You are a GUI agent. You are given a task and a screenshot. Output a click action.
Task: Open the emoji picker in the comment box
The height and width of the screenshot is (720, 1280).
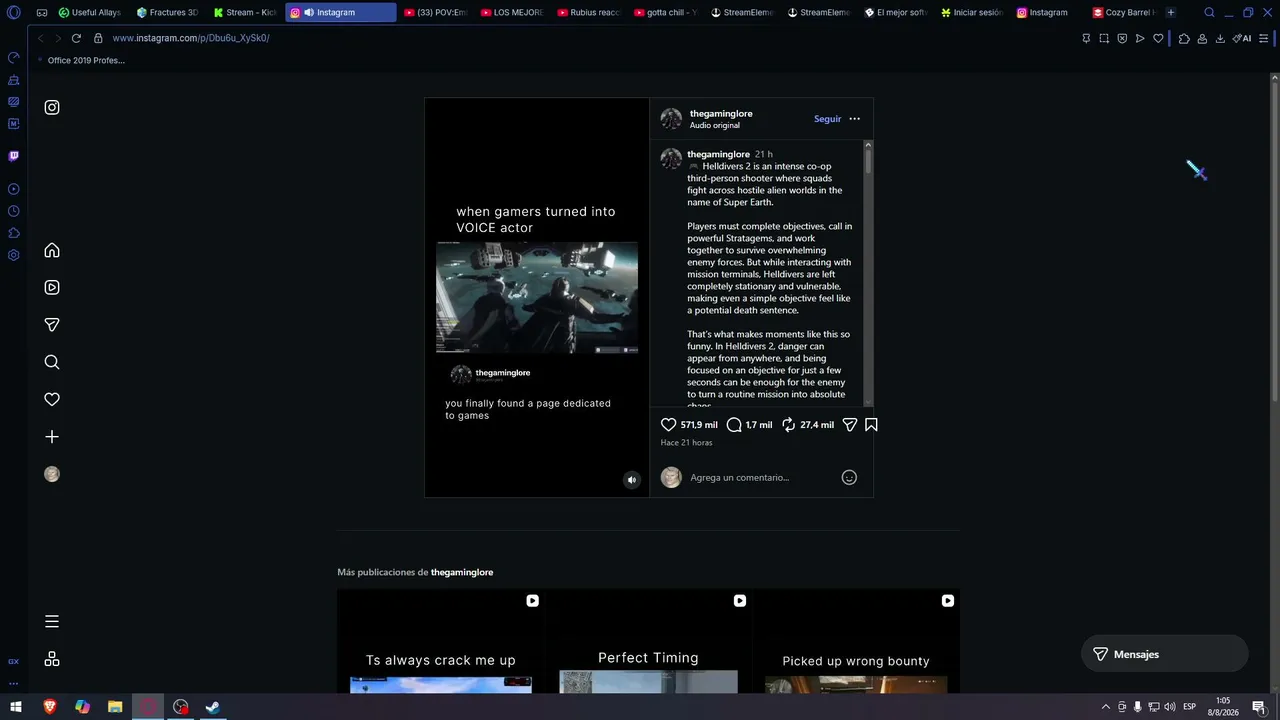click(849, 478)
